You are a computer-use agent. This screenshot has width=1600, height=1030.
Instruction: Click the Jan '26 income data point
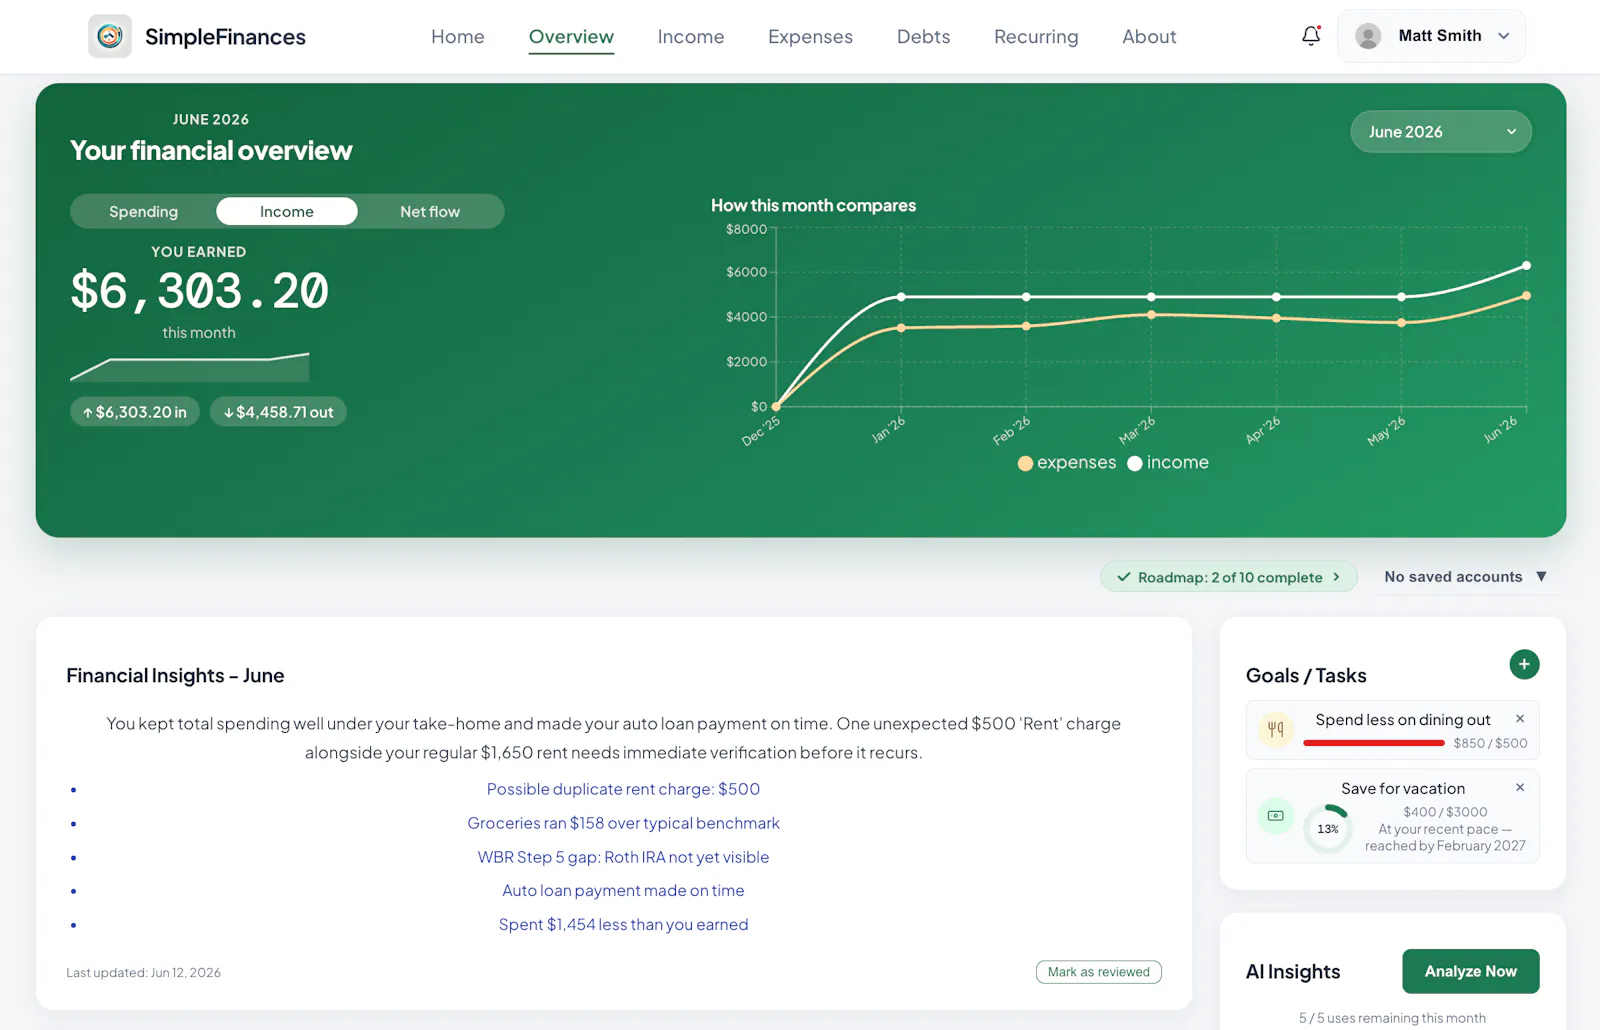pos(901,297)
